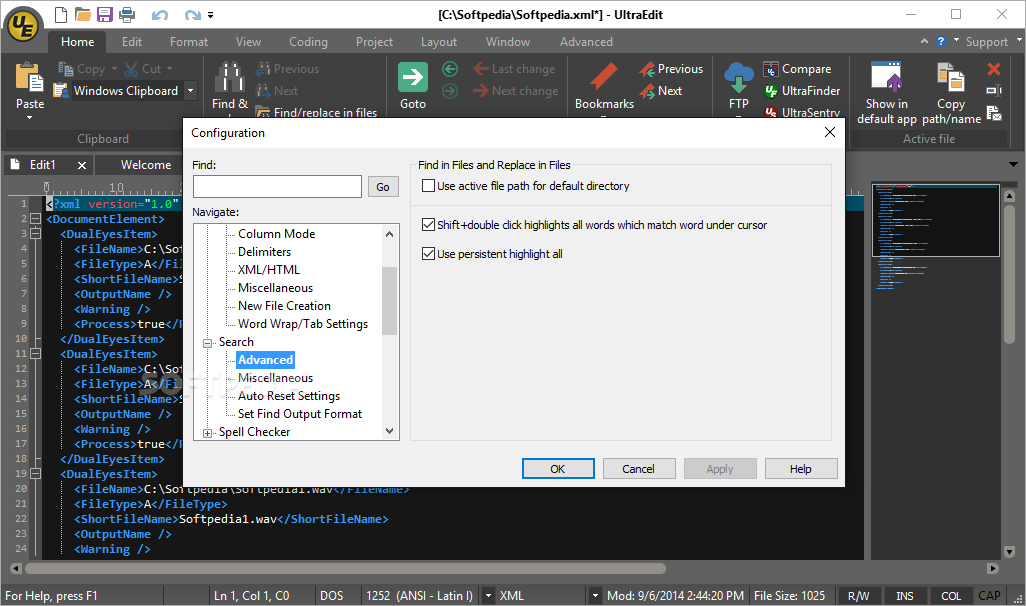This screenshot has height=606, width=1026.
Task: Click the blue help question mark
Action: pyautogui.click(x=941, y=41)
